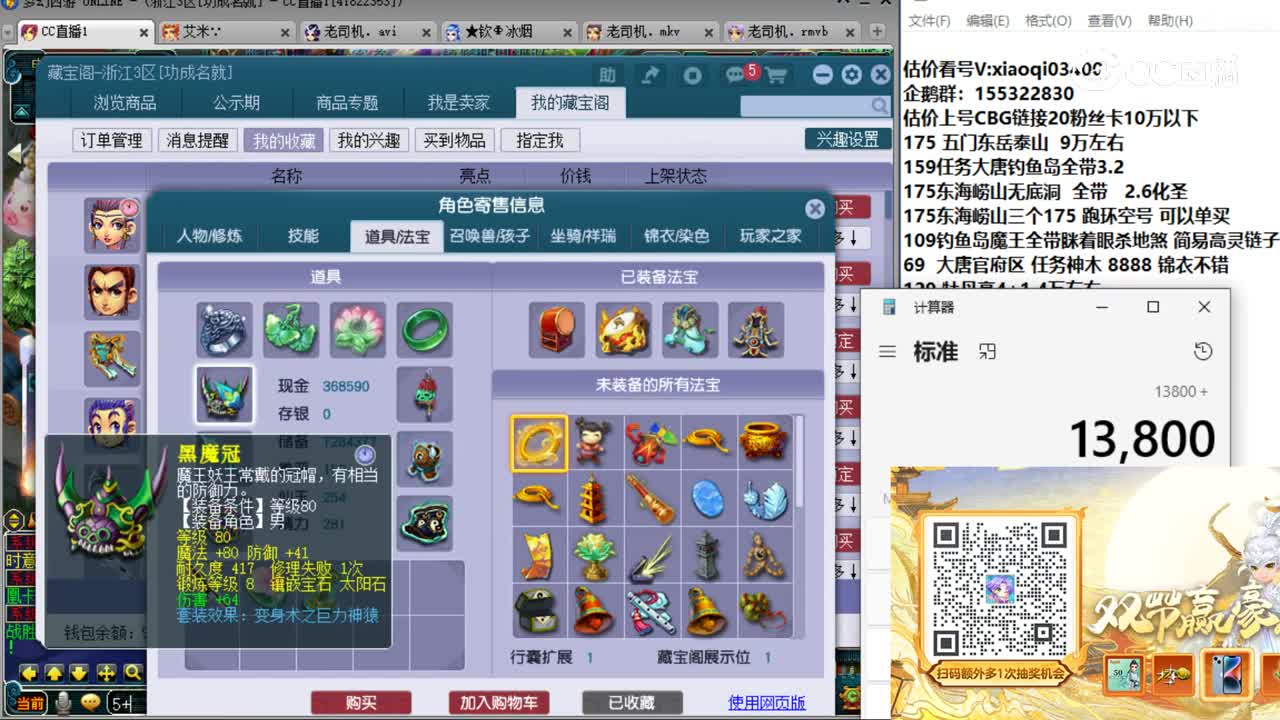Select the red tassel pendant item

click(424, 395)
